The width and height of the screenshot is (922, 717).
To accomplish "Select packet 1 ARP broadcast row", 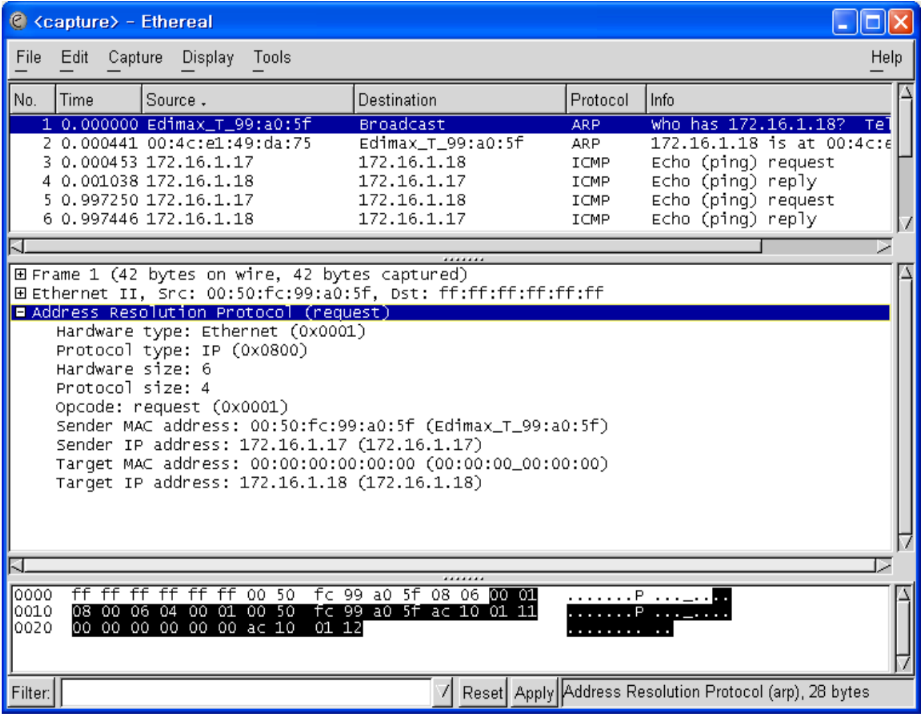I will click(450, 125).
